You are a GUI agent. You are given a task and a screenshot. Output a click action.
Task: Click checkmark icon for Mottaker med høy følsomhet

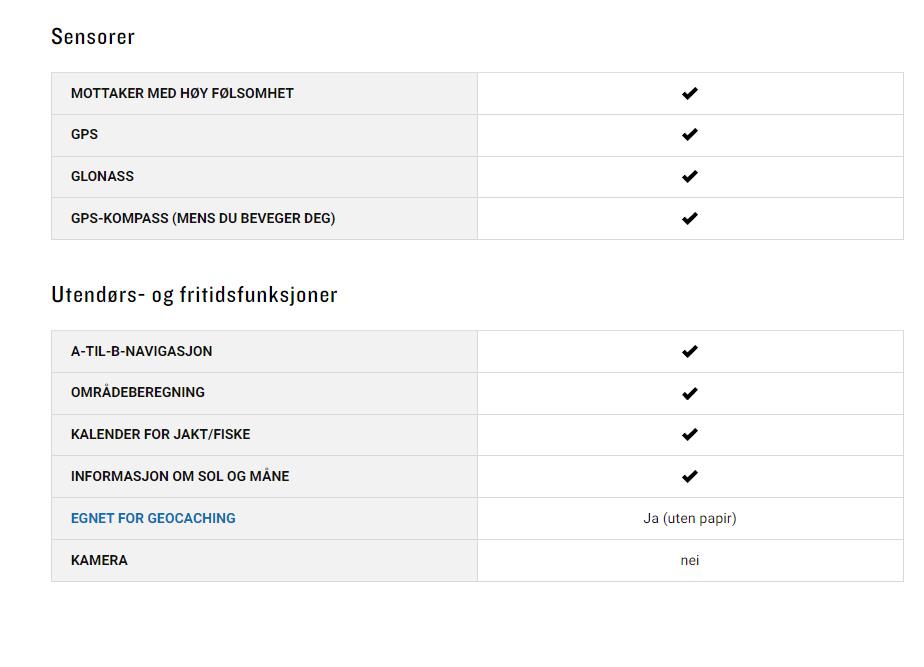(x=689, y=93)
